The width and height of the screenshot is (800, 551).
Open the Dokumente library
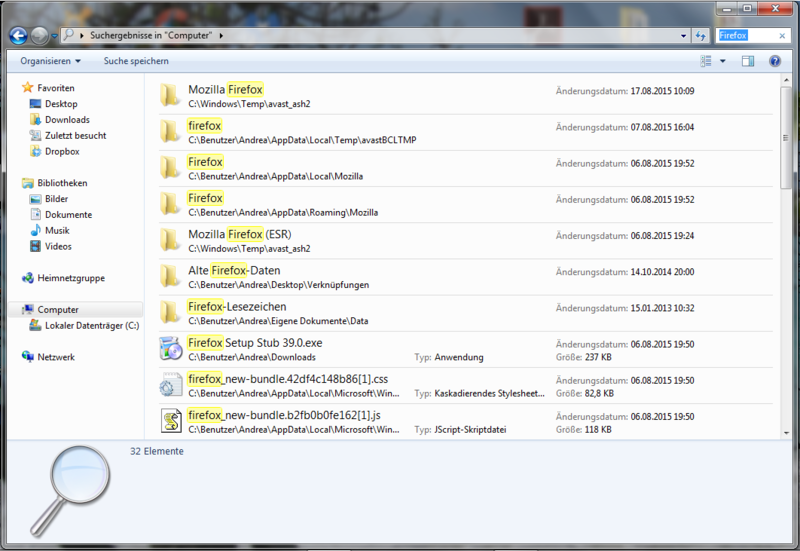pyautogui.click(x=68, y=214)
